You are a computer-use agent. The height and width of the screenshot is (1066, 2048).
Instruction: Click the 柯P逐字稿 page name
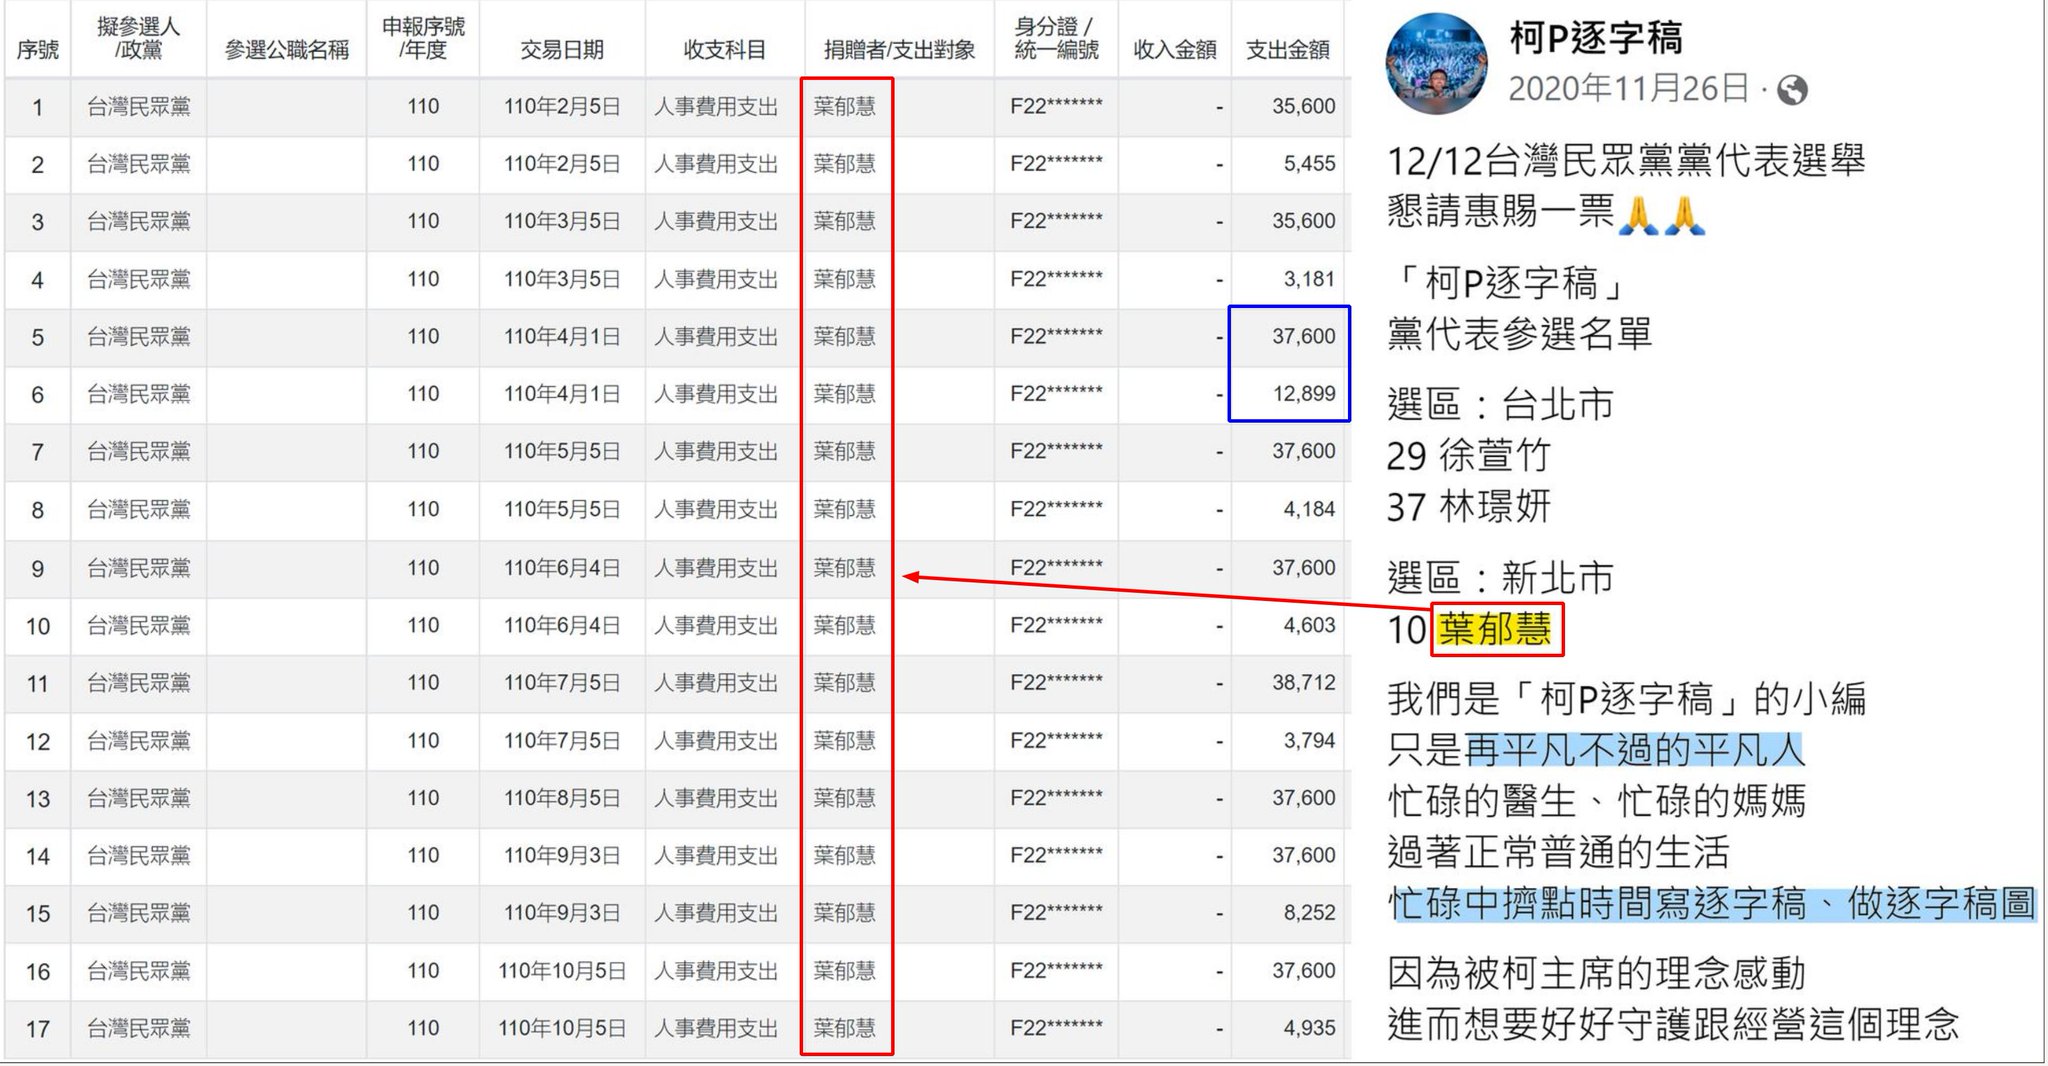(x=1596, y=38)
